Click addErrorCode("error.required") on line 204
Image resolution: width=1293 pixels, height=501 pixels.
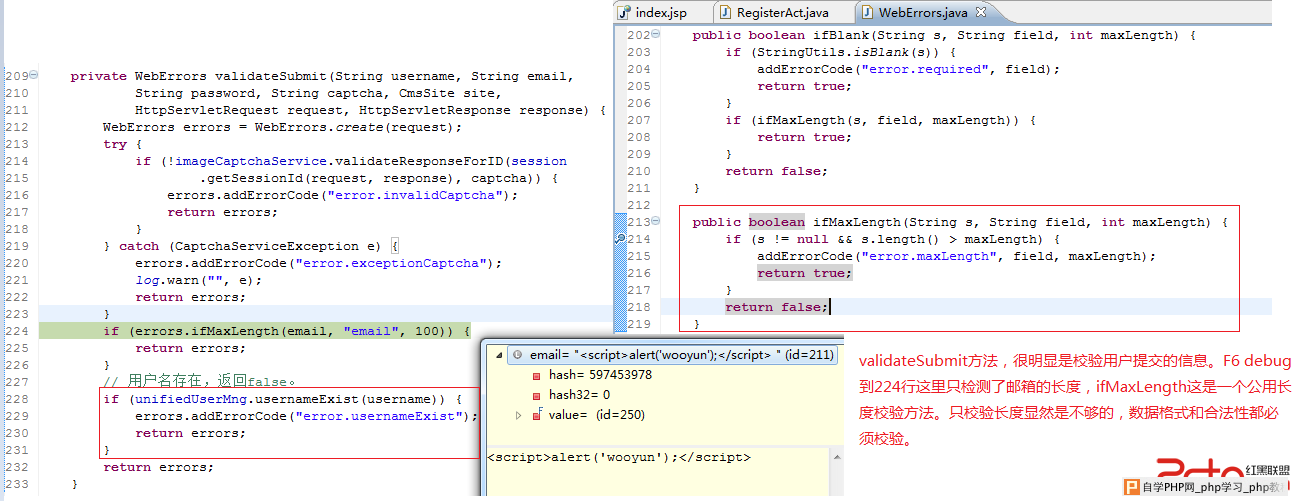coord(908,69)
